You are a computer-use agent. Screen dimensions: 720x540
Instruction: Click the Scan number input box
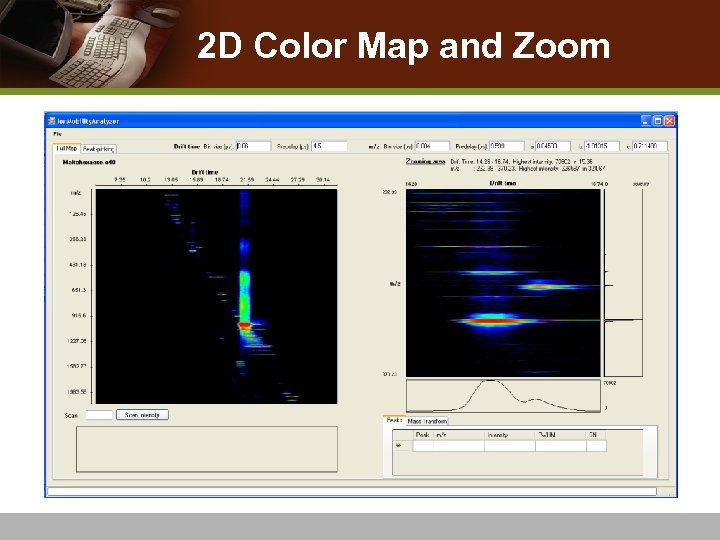point(99,415)
